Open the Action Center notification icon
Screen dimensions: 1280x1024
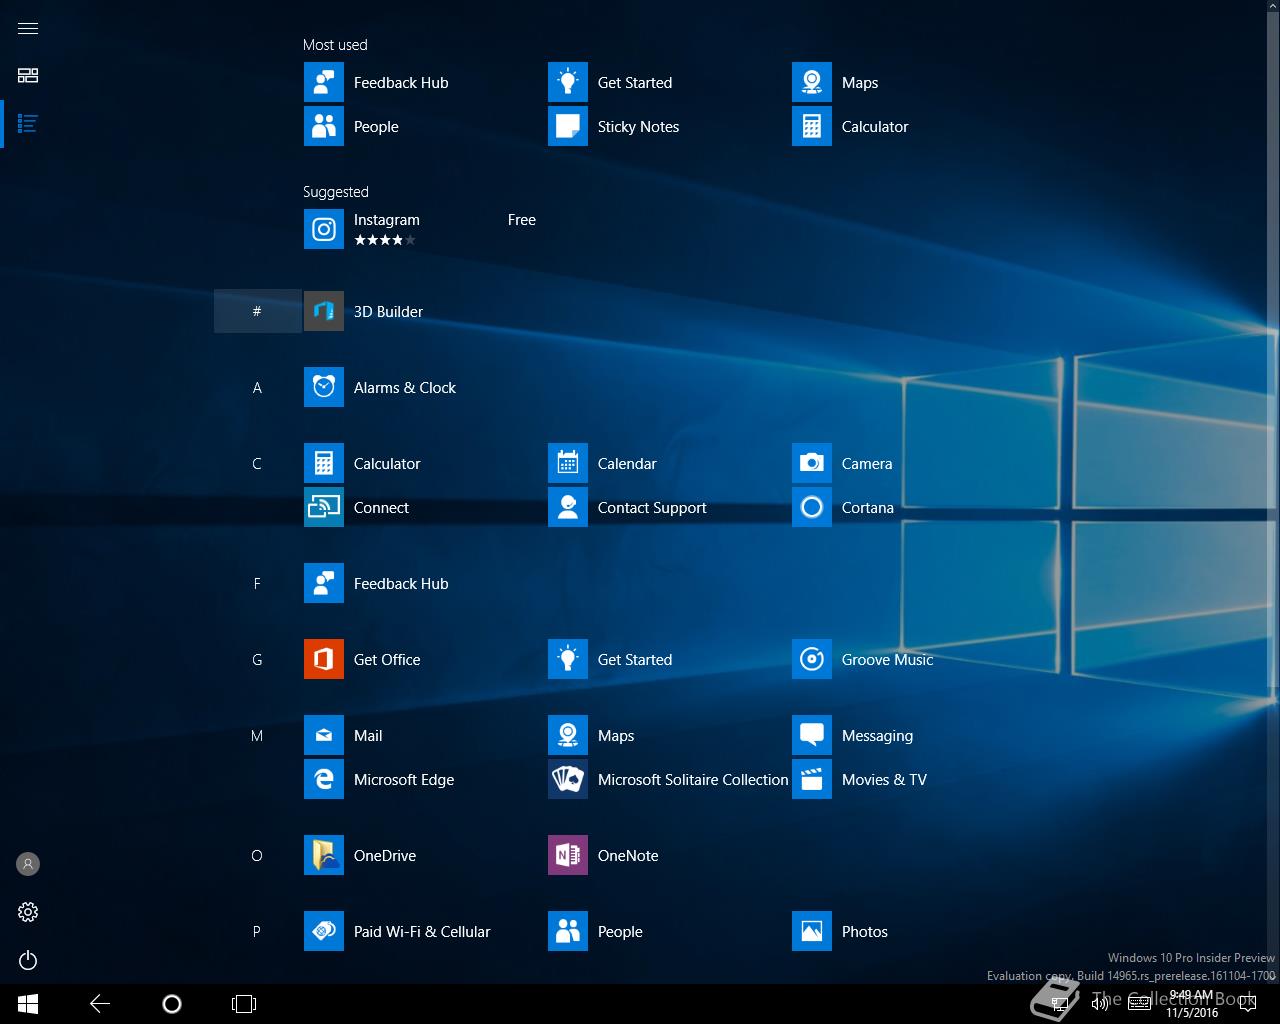click(1248, 1004)
